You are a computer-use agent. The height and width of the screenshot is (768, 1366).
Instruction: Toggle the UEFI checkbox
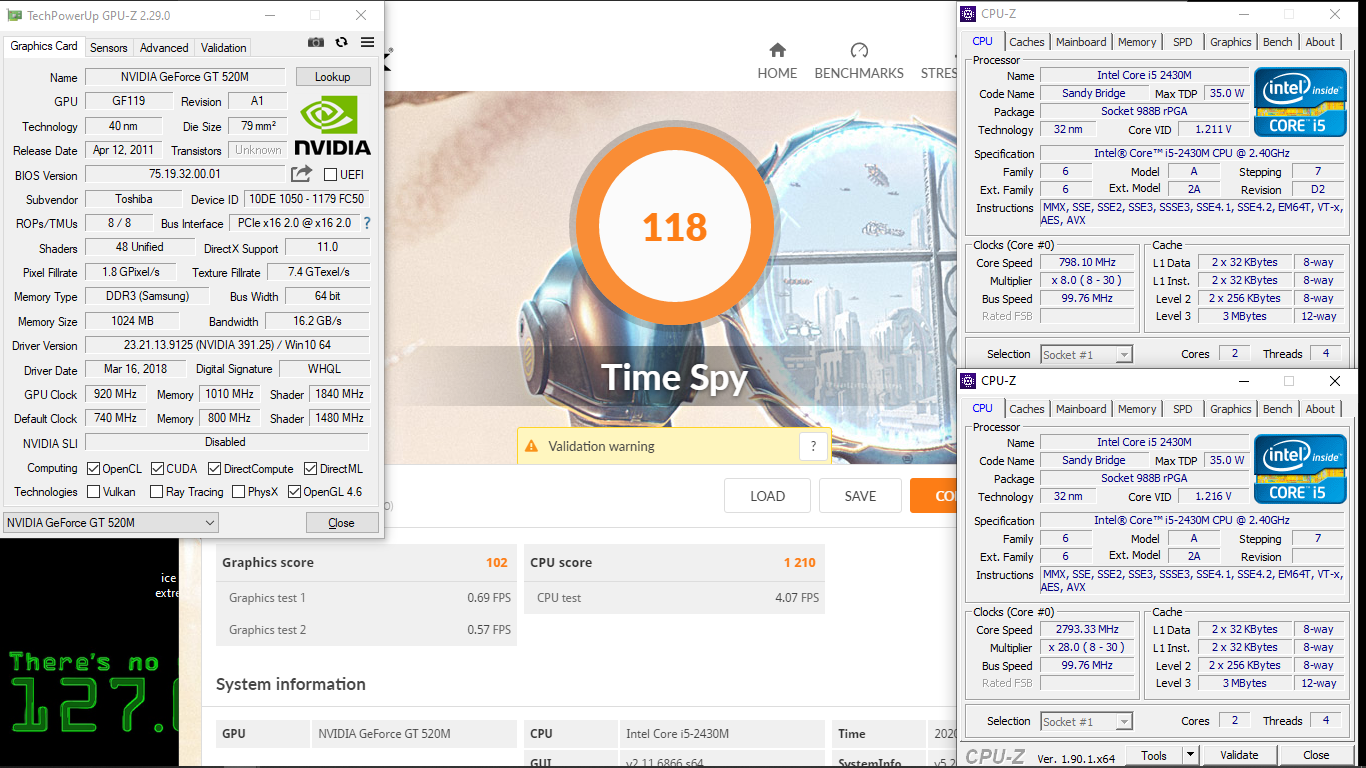[x=330, y=174]
